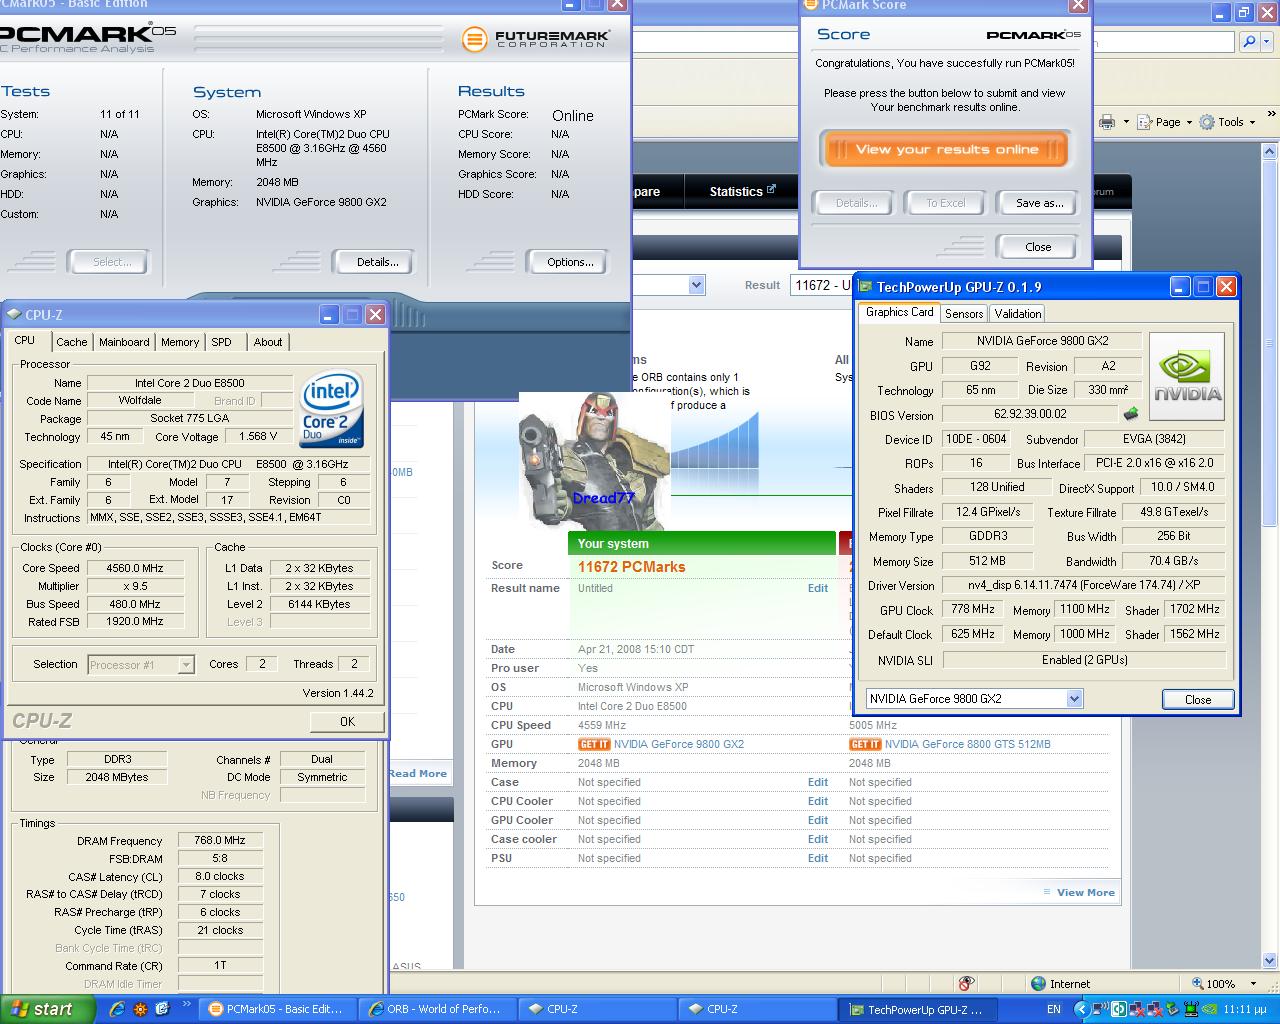The width and height of the screenshot is (1280, 1024).
Task: Click Edit link for PSU row
Action: (818, 858)
